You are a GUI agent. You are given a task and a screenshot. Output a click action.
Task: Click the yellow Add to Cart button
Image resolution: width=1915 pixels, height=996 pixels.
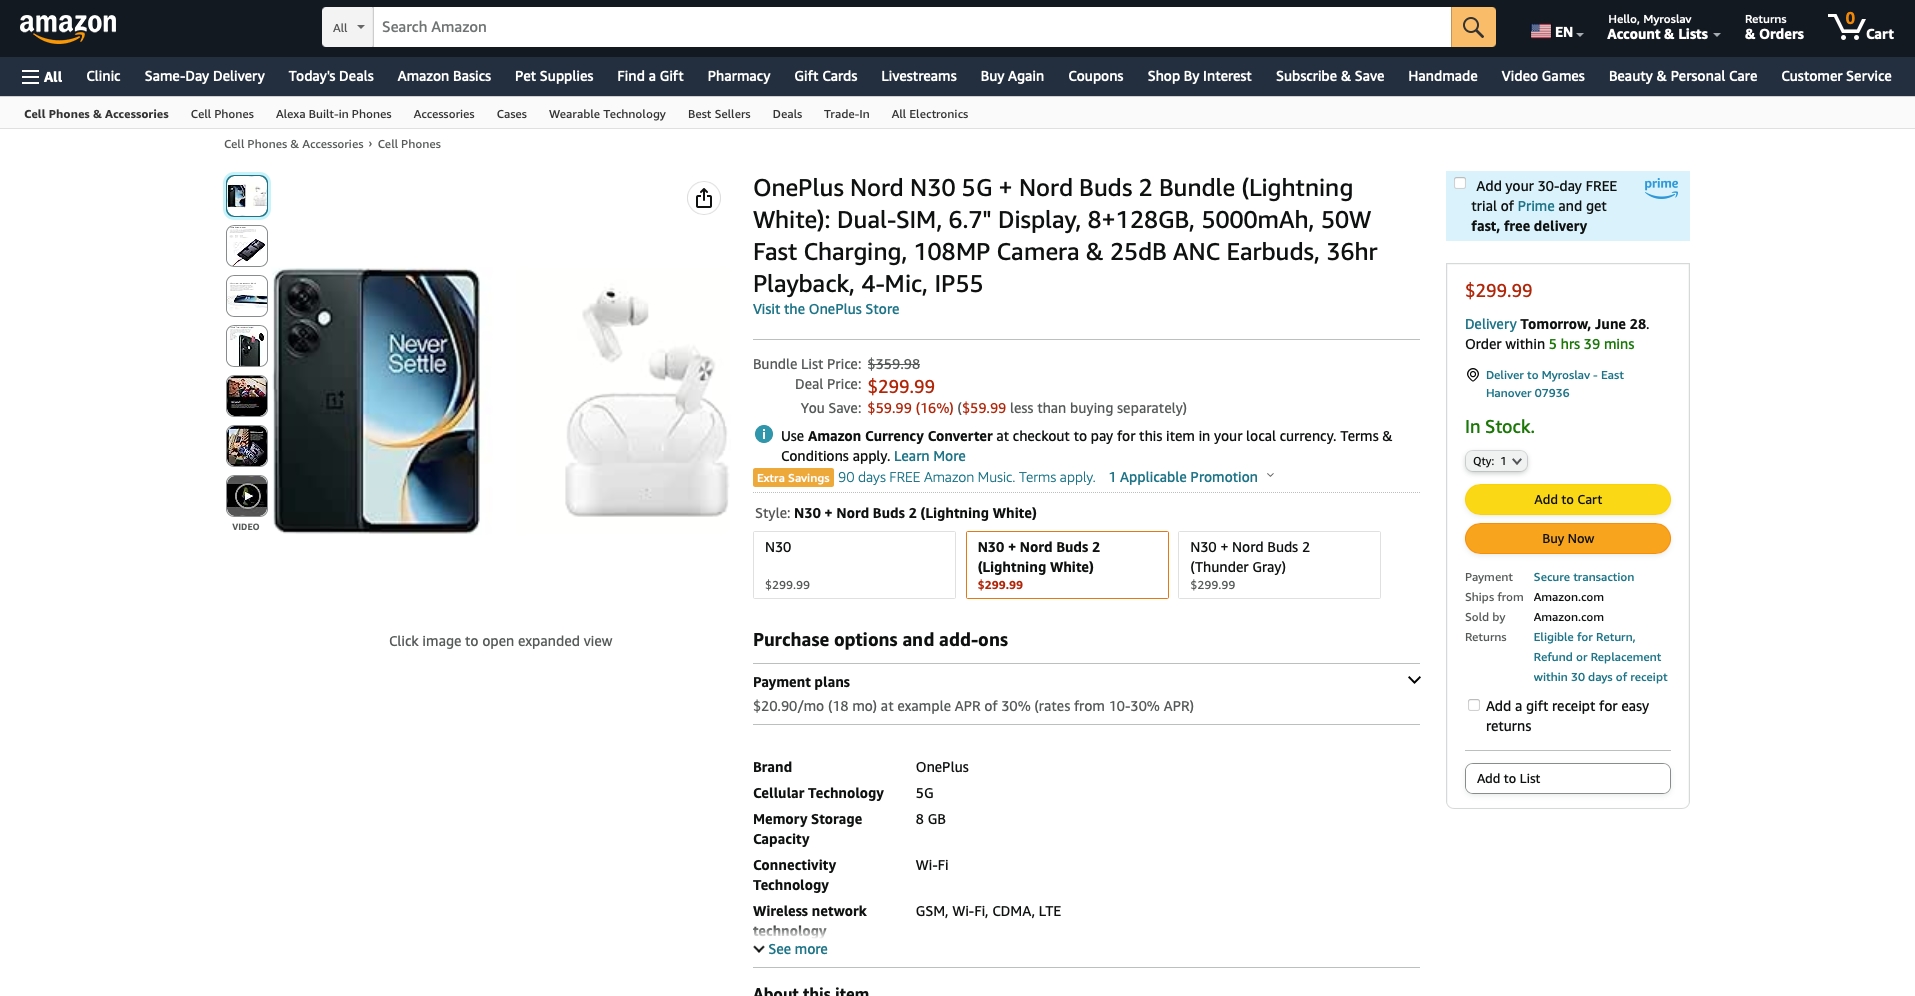pyautogui.click(x=1567, y=499)
